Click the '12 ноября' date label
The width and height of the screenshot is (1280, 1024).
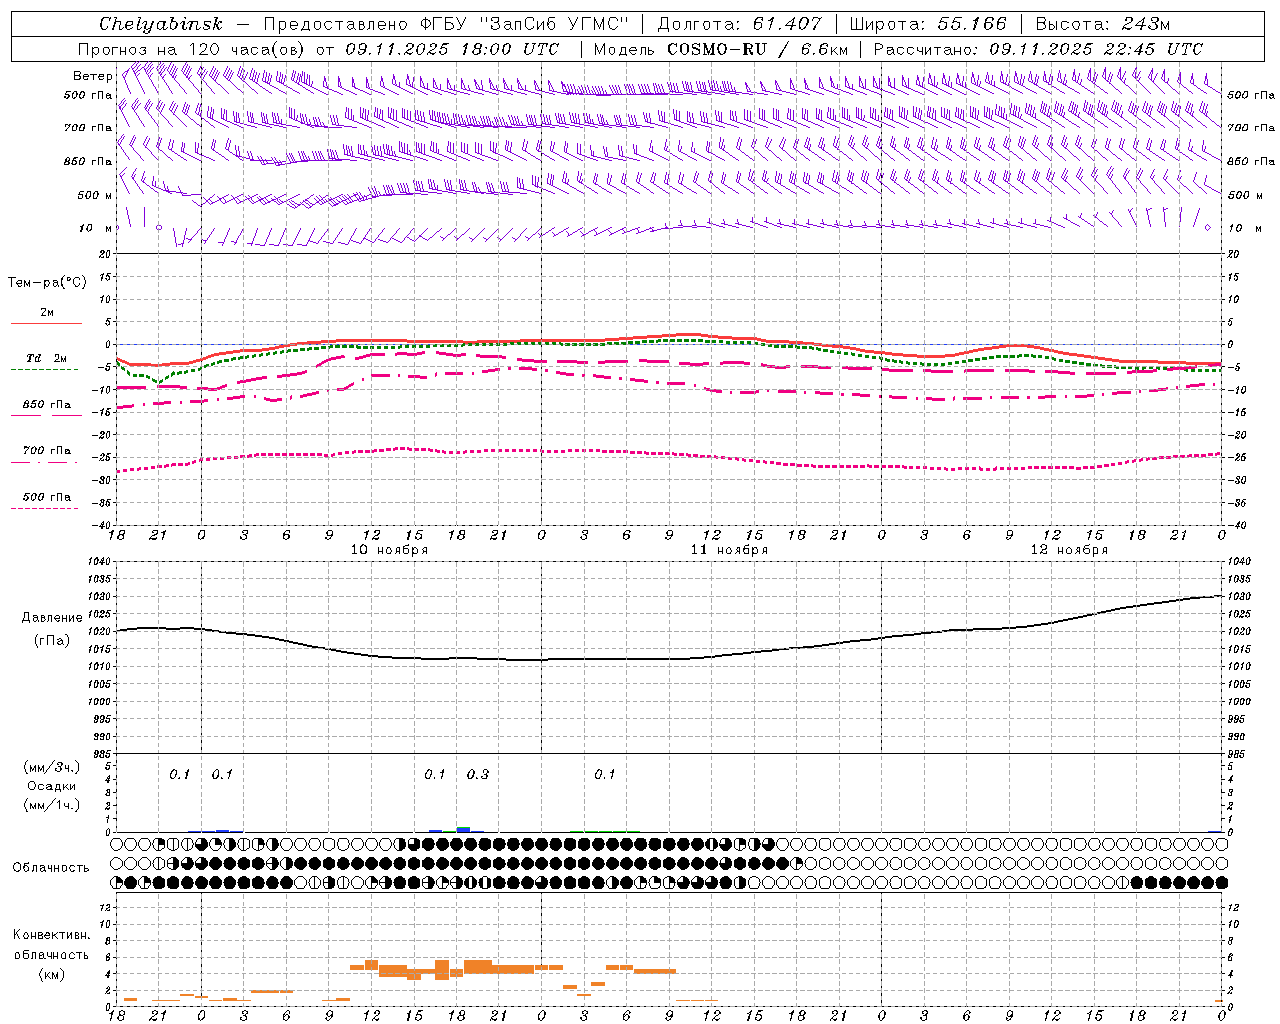coord(1069,550)
